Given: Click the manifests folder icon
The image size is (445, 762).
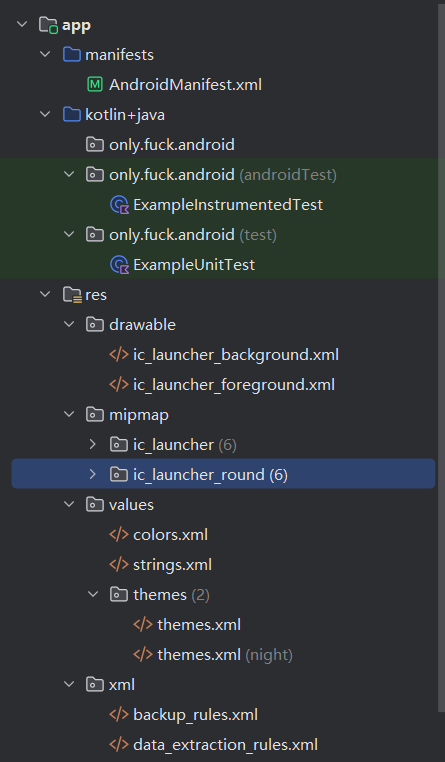Looking at the screenshot, I should [x=72, y=54].
